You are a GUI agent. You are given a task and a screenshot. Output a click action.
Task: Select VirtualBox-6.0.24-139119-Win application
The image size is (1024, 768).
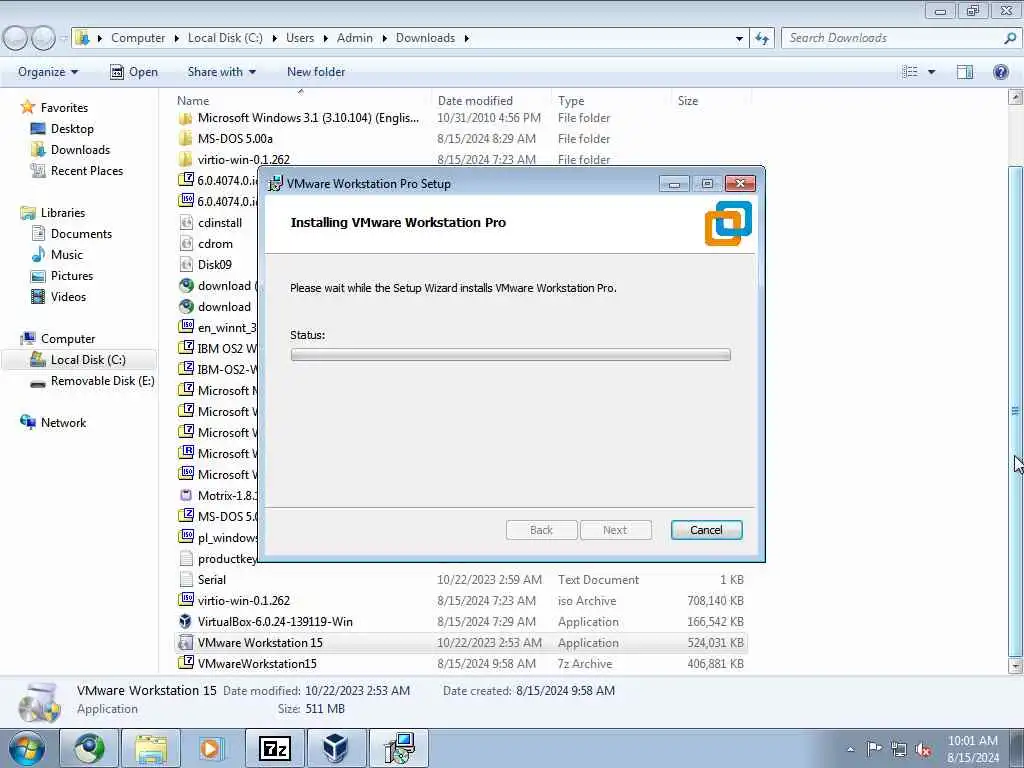click(275, 621)
